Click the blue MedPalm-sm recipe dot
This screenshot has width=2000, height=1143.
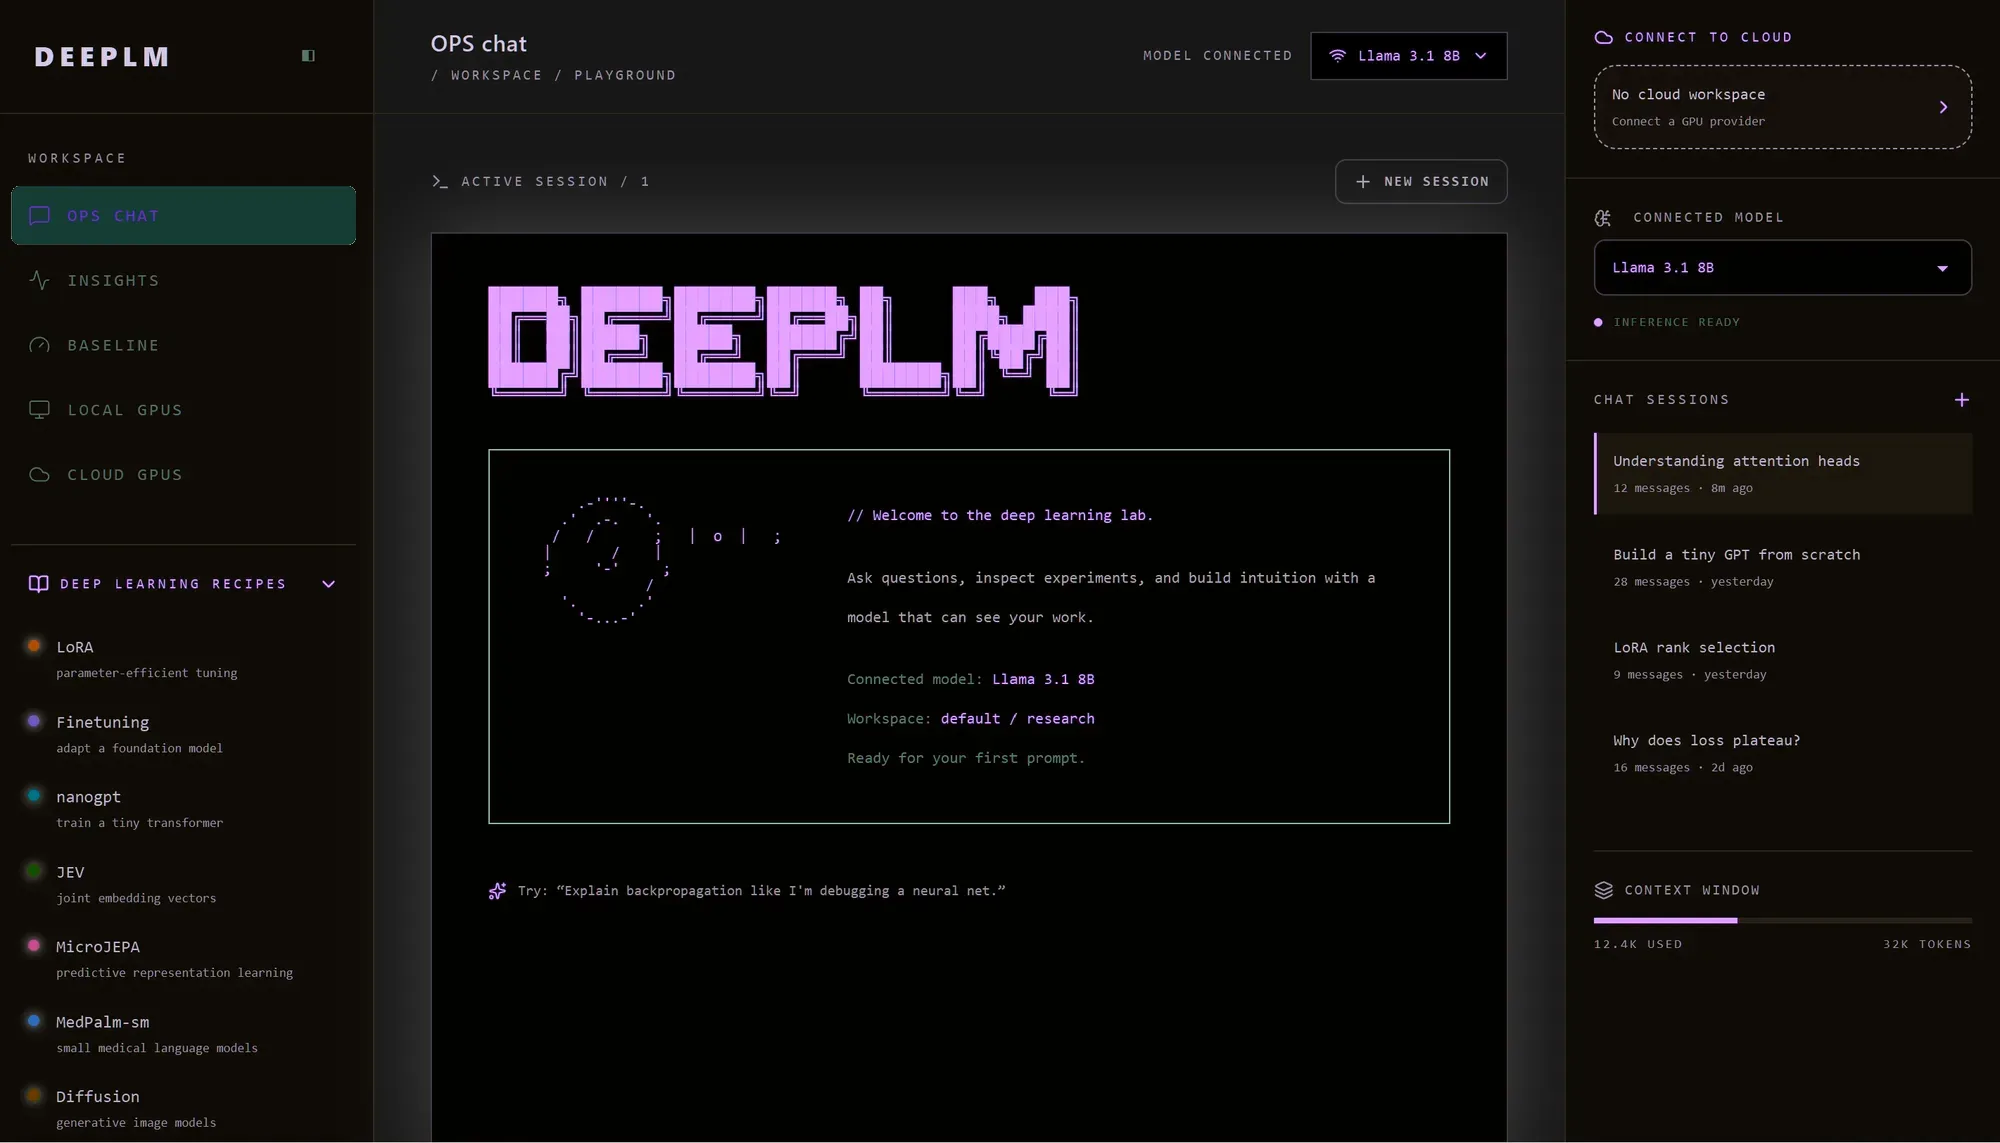click(34, 1021)
